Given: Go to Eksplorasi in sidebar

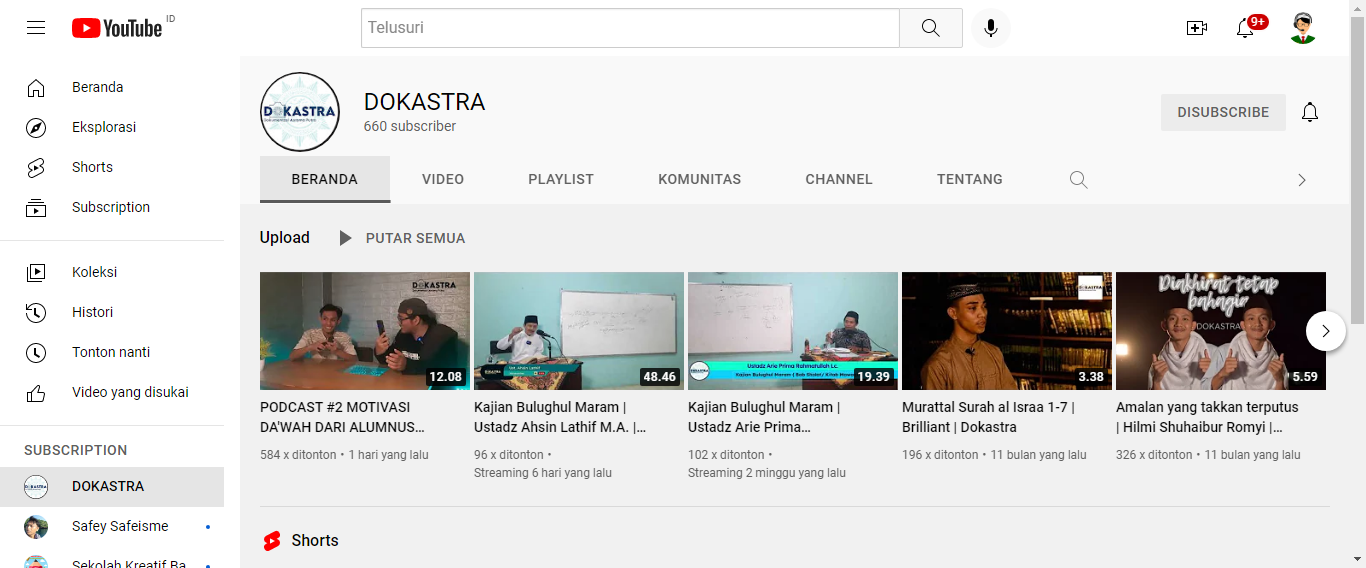Looking at the screenshot, I should pyautogui.click(x=104, y=127).
